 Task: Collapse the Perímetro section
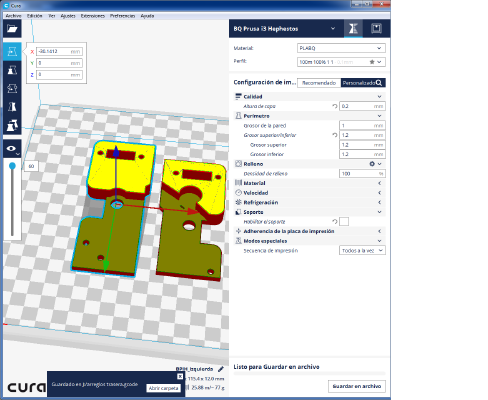[x=379, y=116]
